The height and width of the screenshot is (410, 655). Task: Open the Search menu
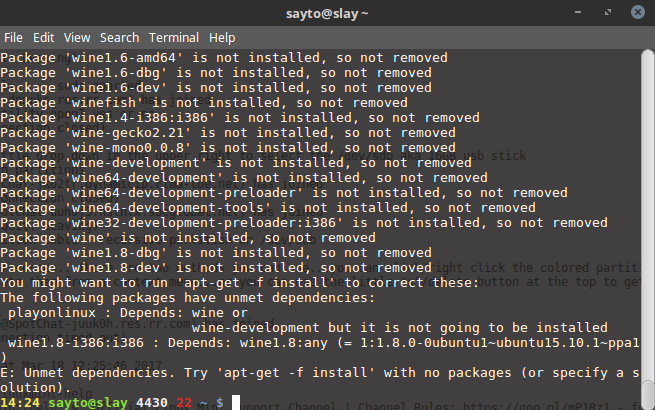(x=119, y=38)
